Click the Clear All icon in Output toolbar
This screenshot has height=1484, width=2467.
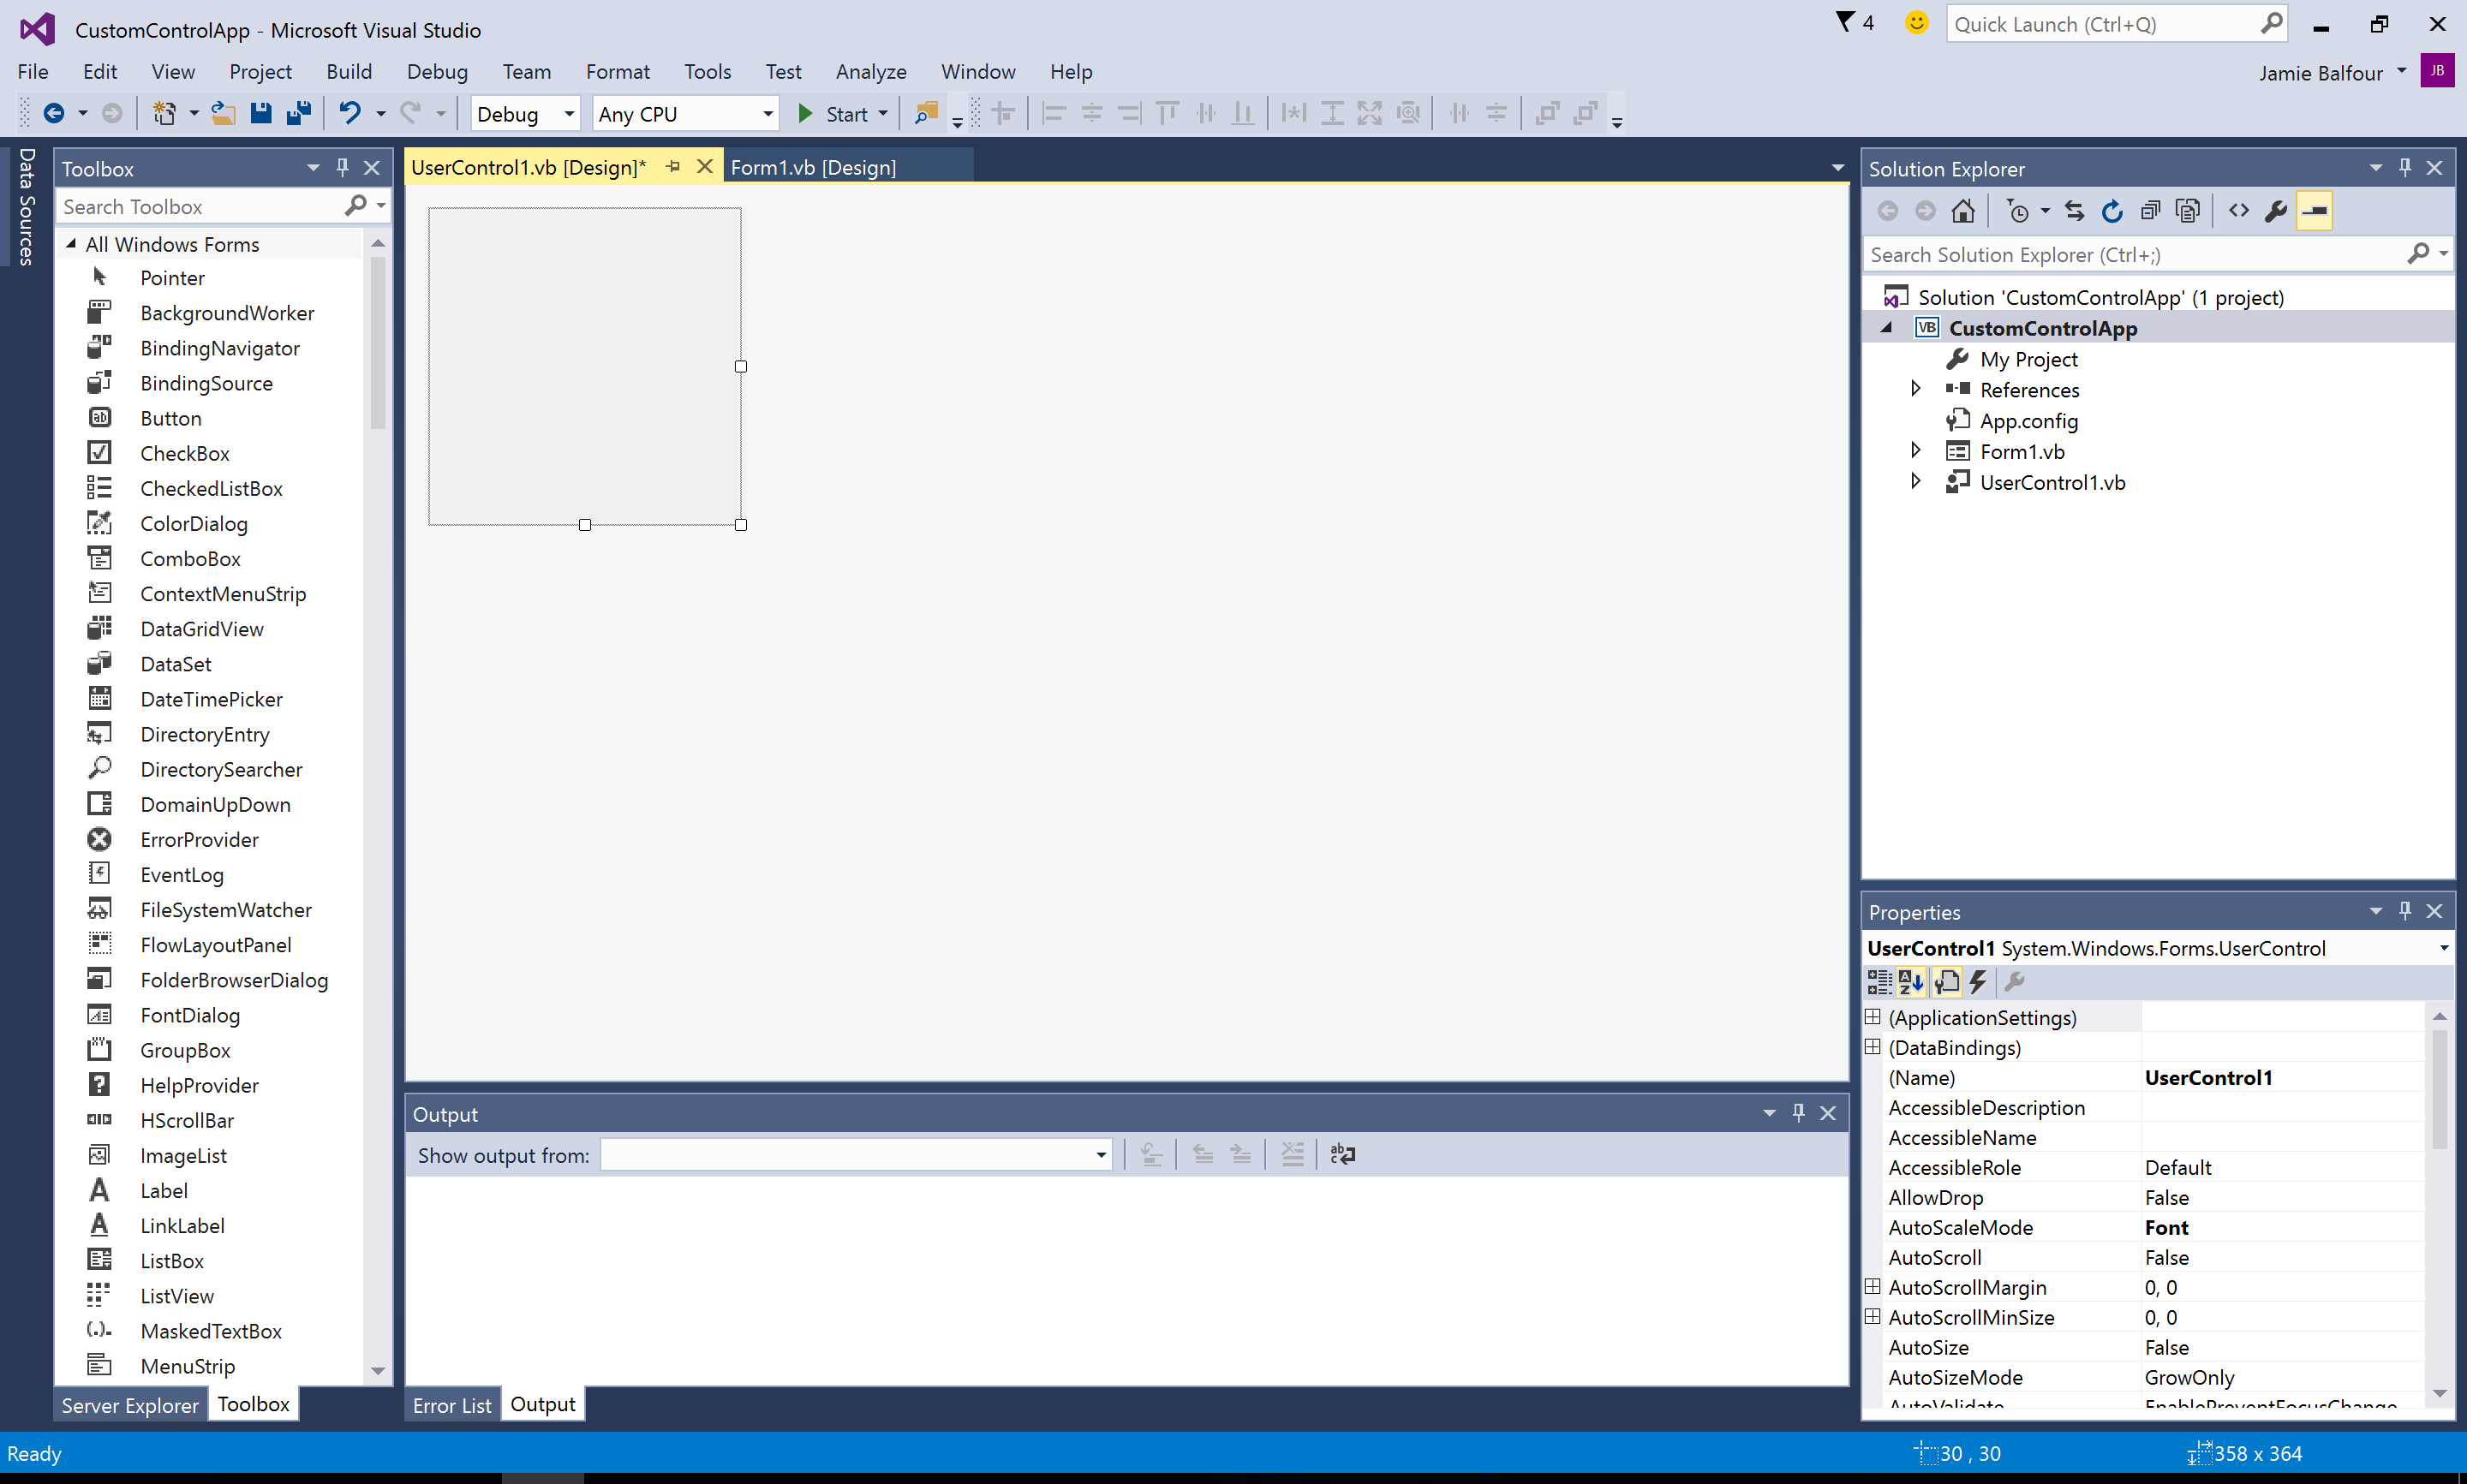1292,1155
